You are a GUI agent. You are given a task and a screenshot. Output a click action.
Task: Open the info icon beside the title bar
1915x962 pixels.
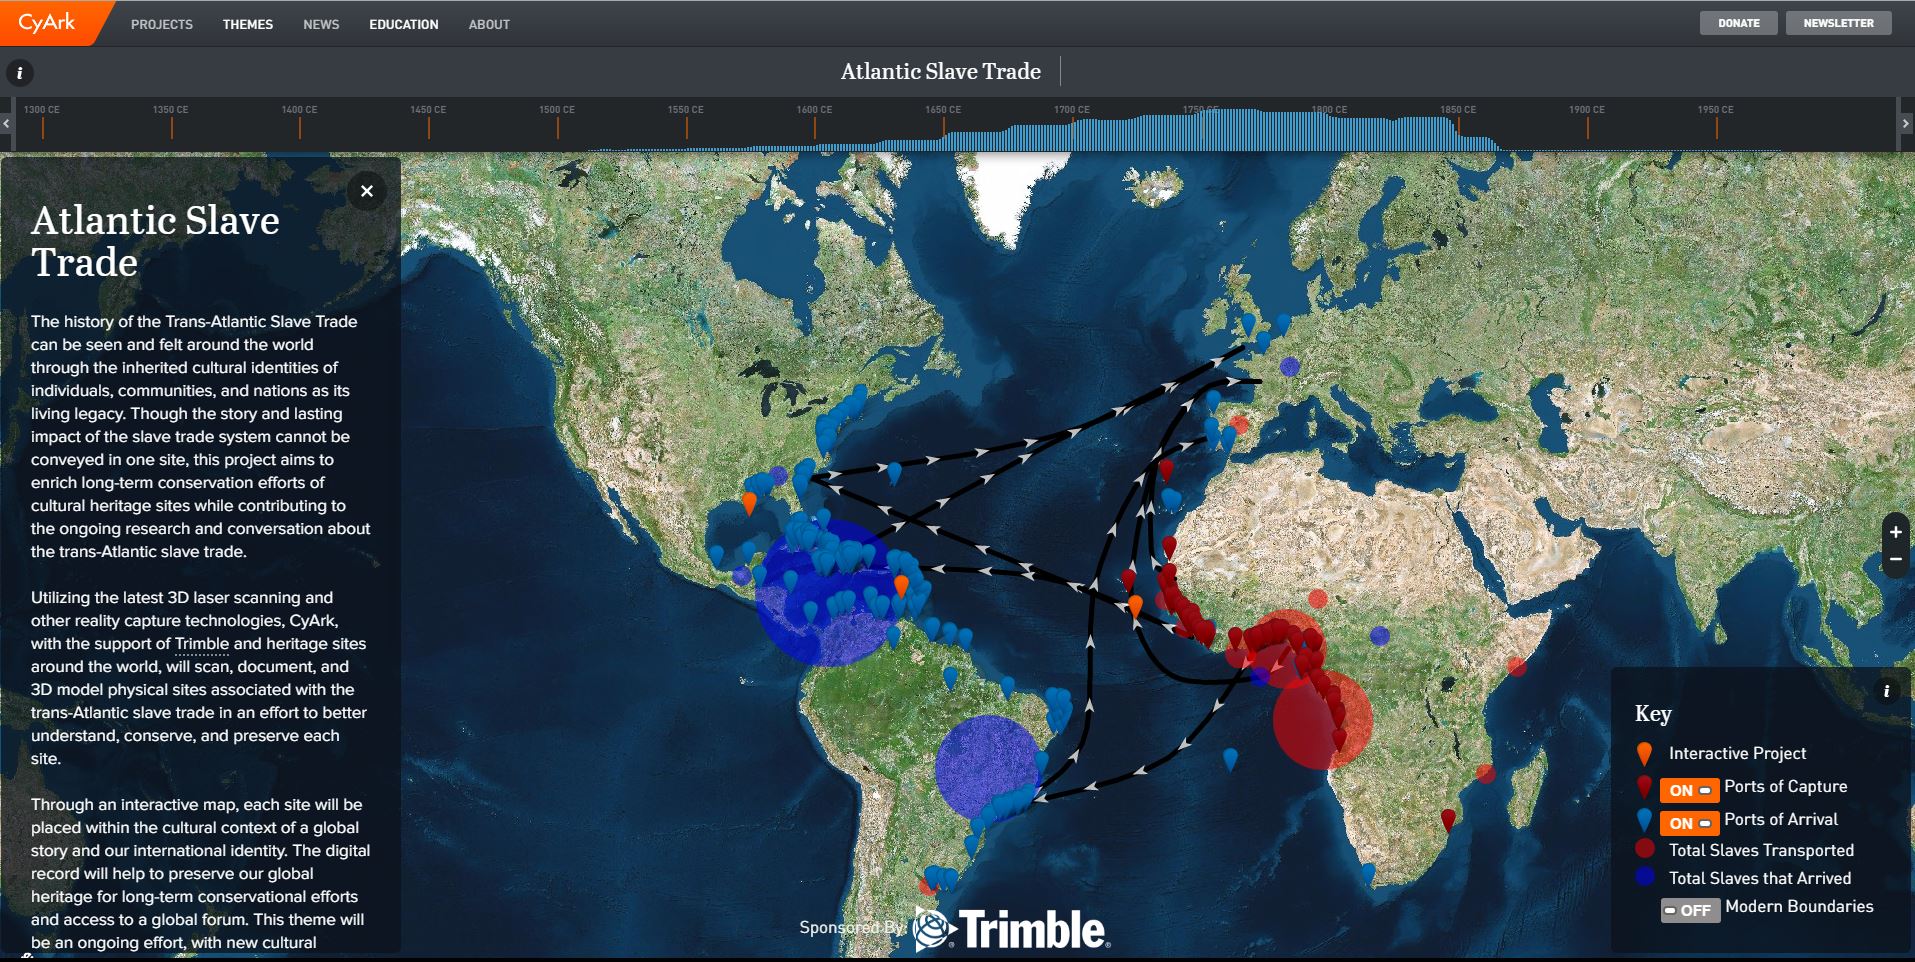[x=19, y=72]
